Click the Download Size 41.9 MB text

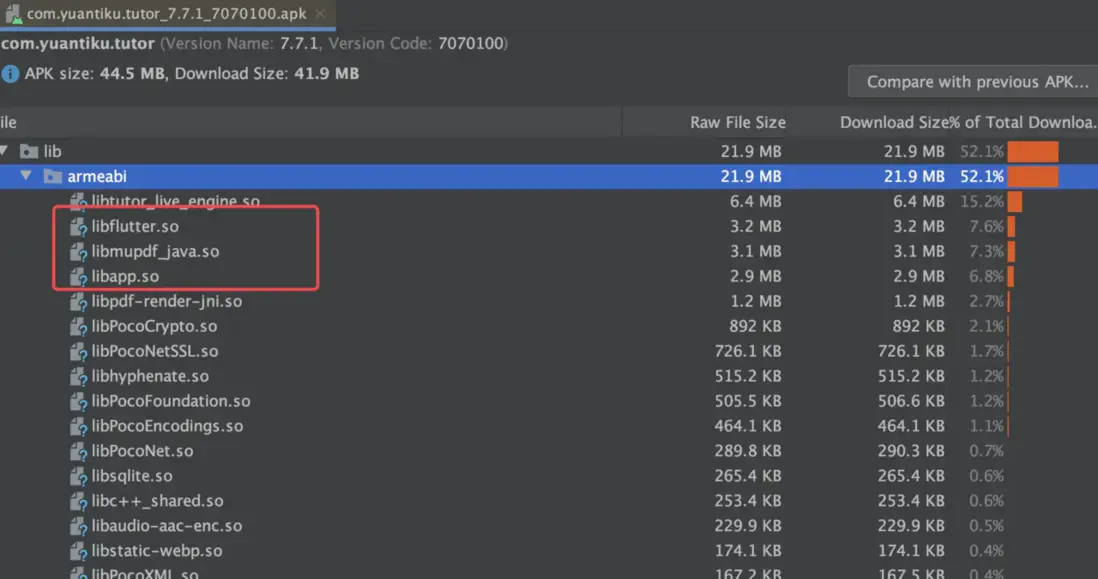267,74
